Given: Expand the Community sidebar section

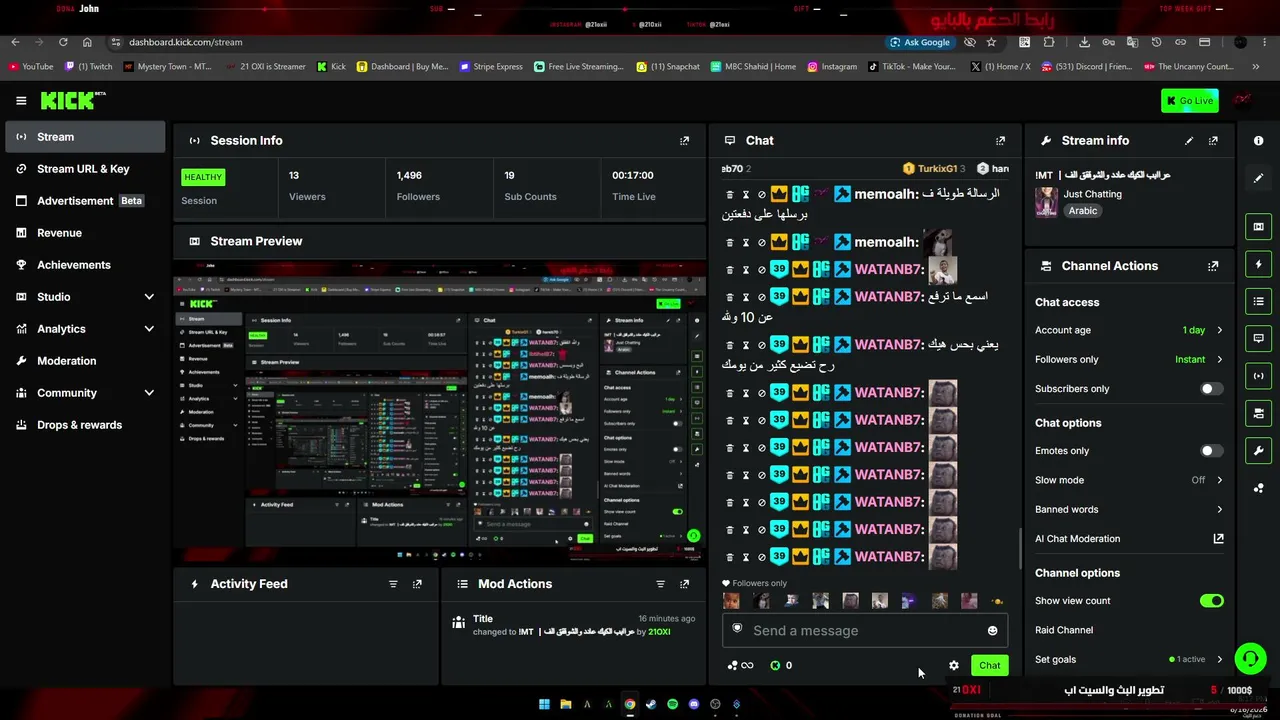Looking at the screenshot, I should [x=149, y=393].
